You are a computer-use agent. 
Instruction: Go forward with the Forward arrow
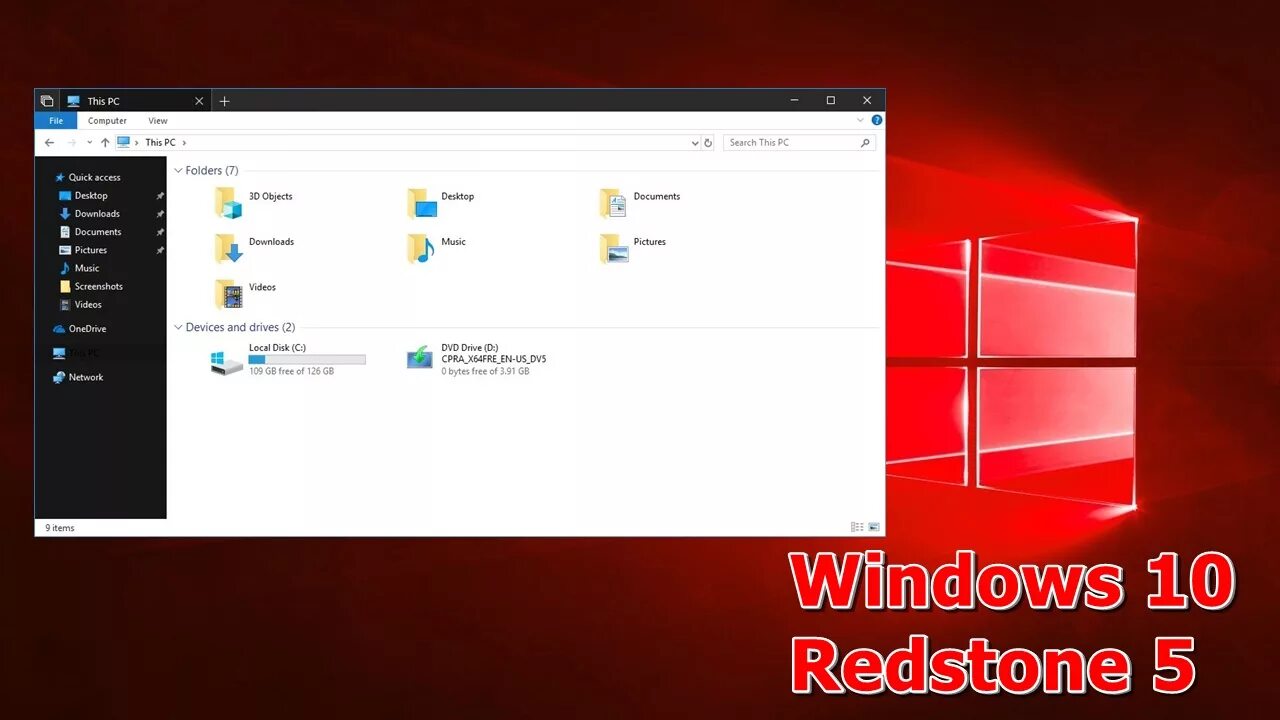tap(71, 143)
